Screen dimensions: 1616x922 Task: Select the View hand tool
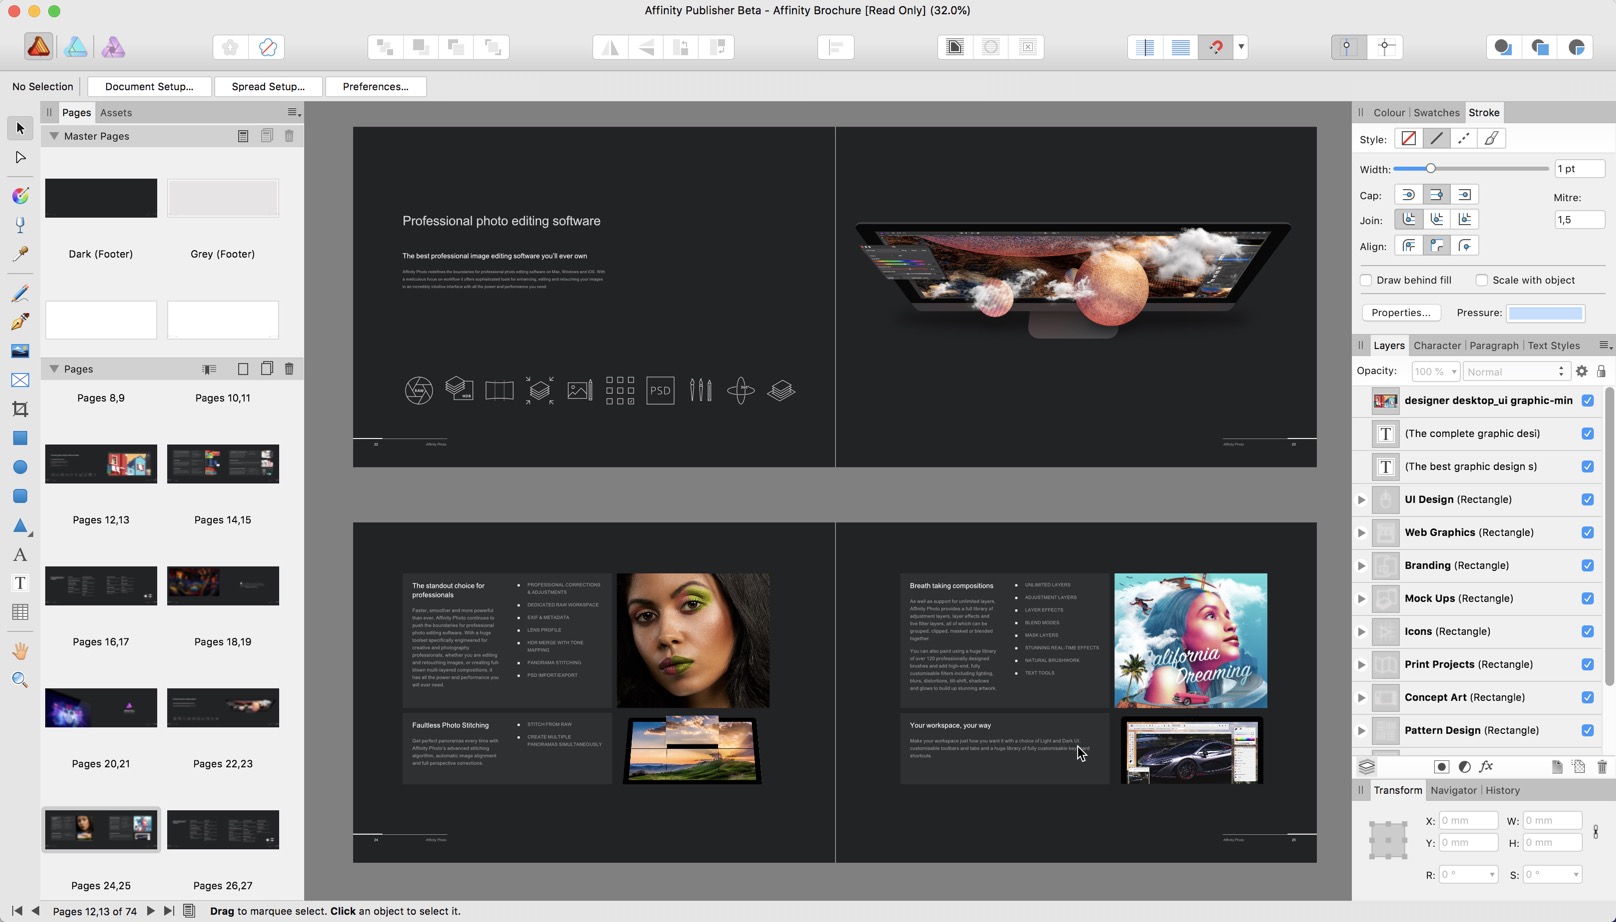pyautogui.click(x=20, y=651)
